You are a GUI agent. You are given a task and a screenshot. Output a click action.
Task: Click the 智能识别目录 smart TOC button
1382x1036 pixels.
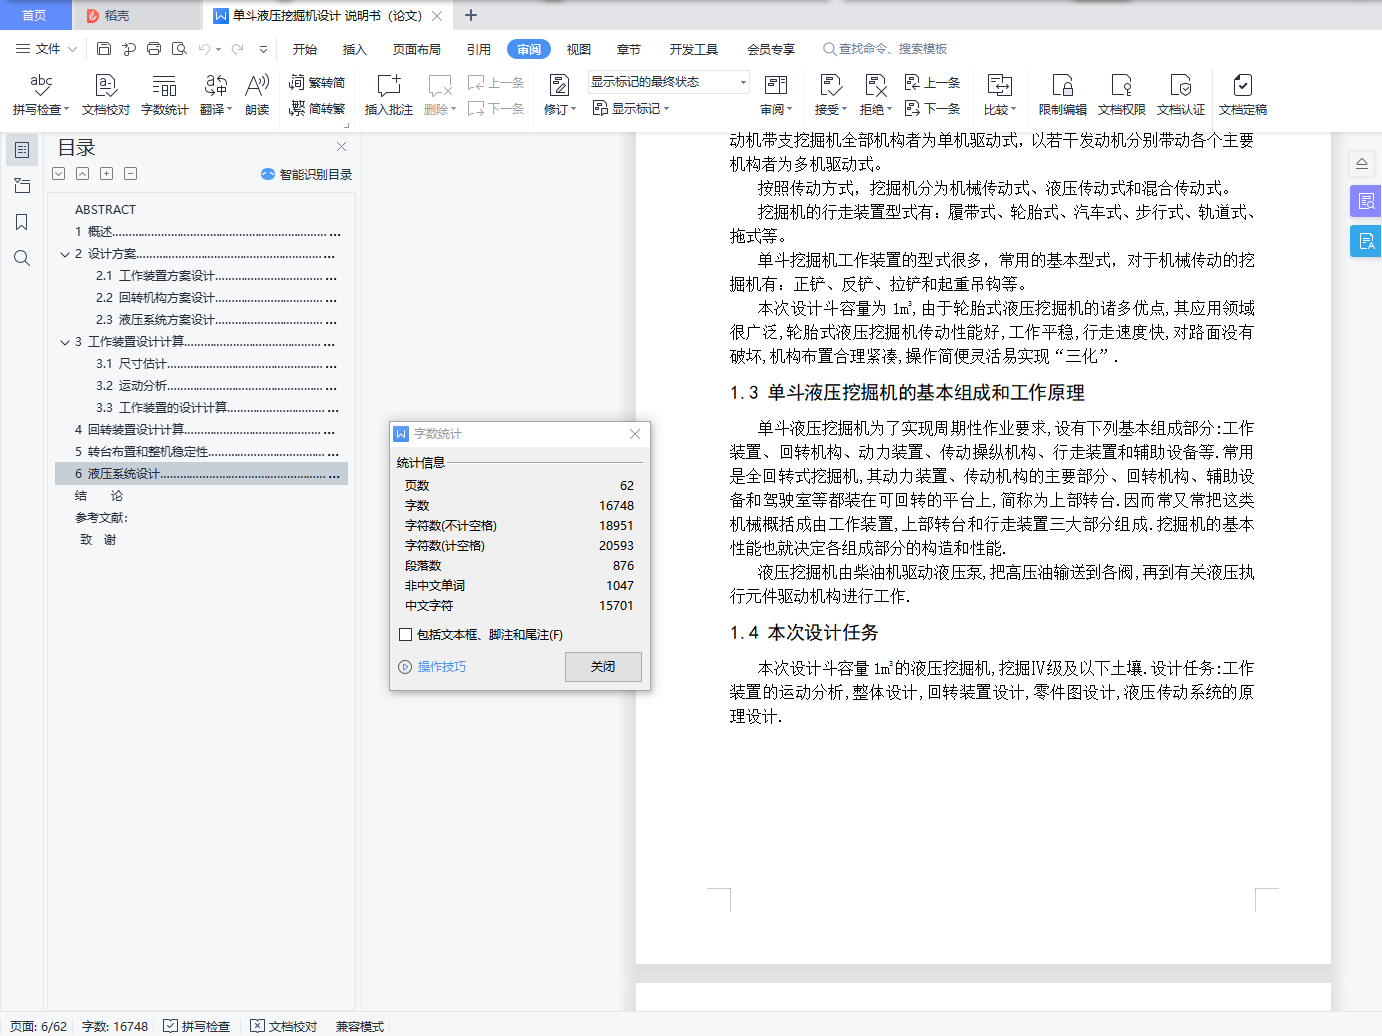(x=306, y=174)
